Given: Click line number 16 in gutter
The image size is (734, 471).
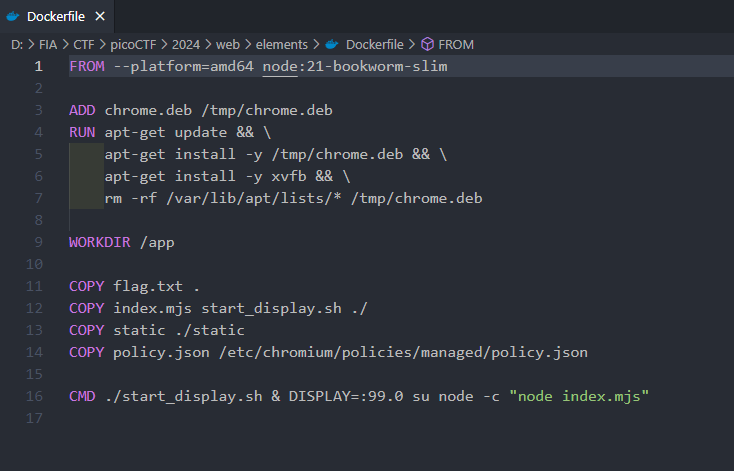Looking at the screenshot, I should [x=34, y=397].
